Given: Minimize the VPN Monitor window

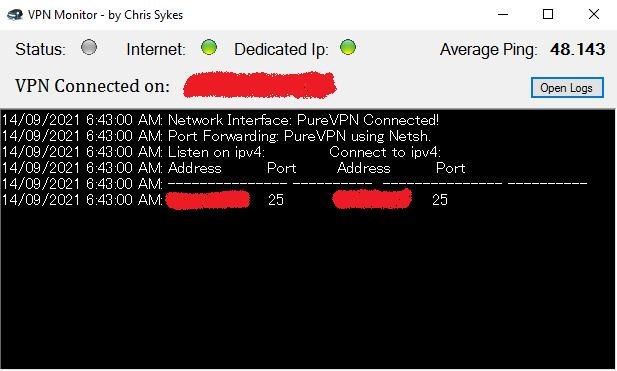Looking at the screenshot, I should click(503, 15).
